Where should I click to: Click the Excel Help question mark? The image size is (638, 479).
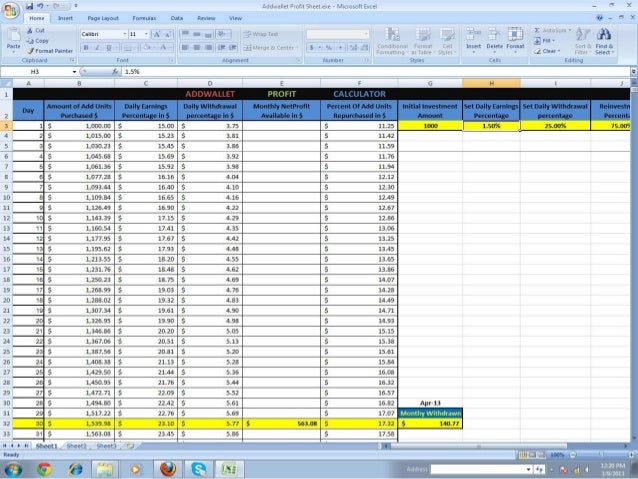click(x=599, y=18)
